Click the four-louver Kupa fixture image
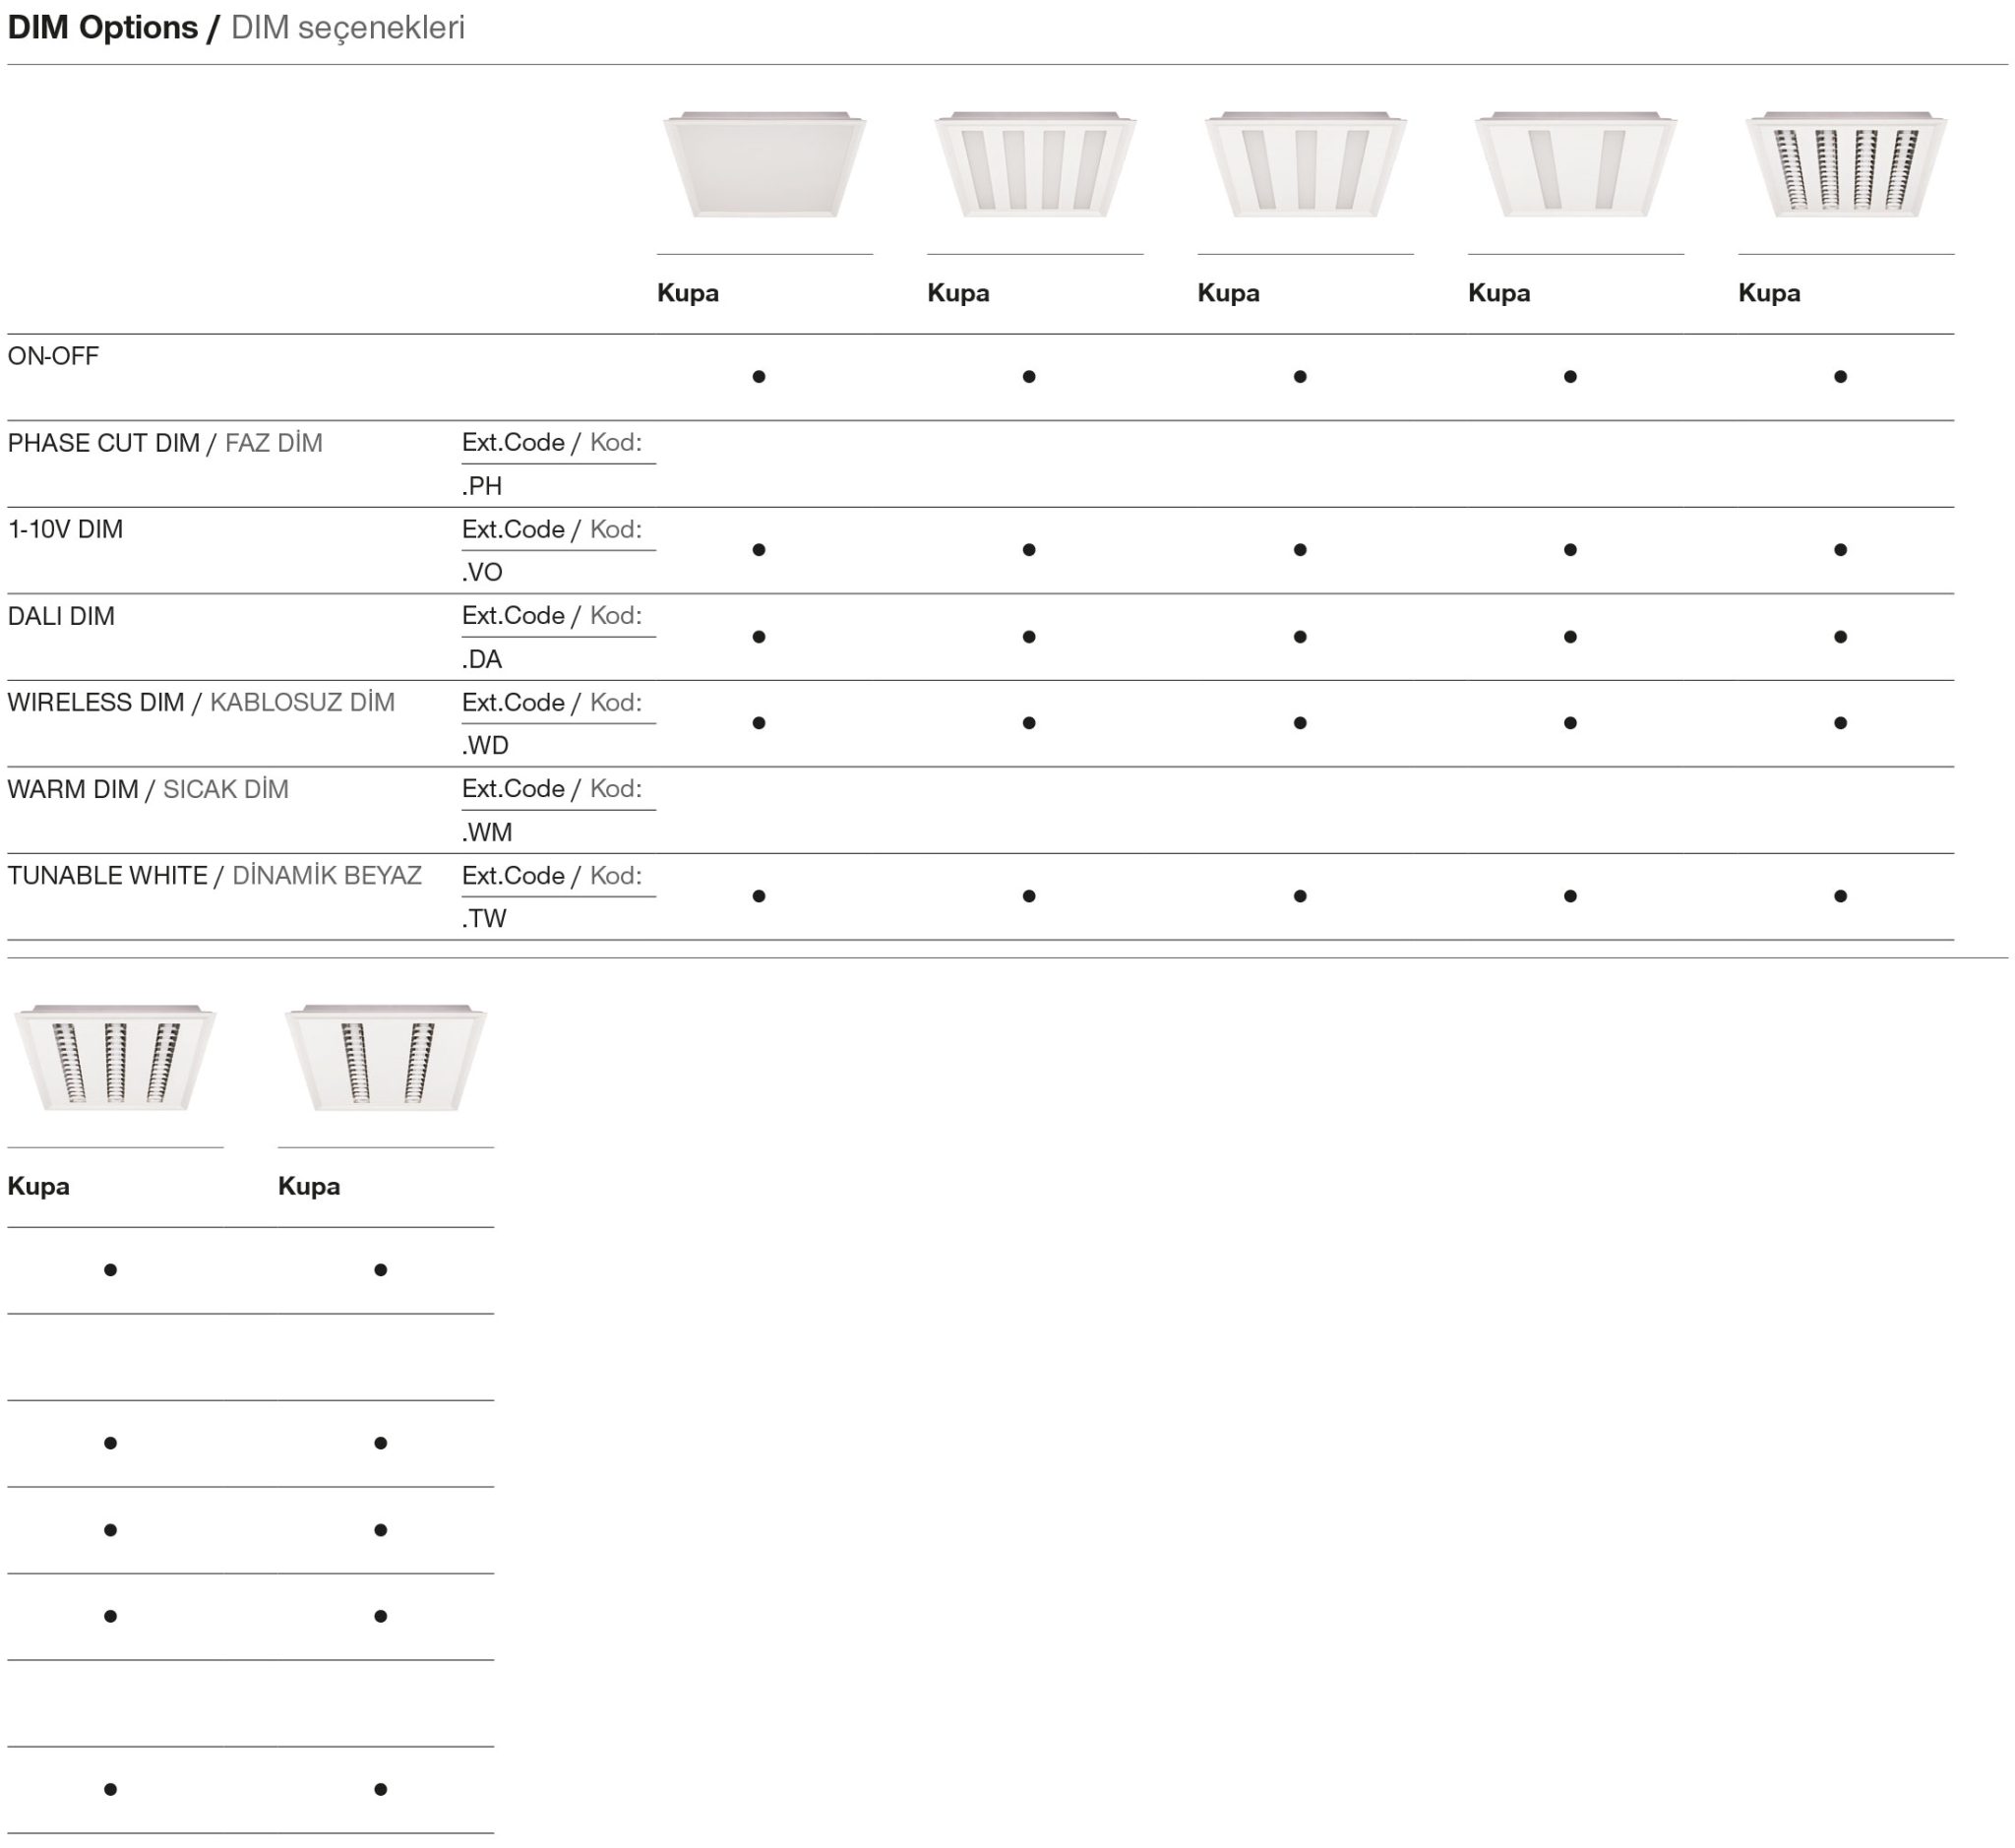Viewport: 2015px width, 1848px height. pyautogui.click(x=1845, y=166)
